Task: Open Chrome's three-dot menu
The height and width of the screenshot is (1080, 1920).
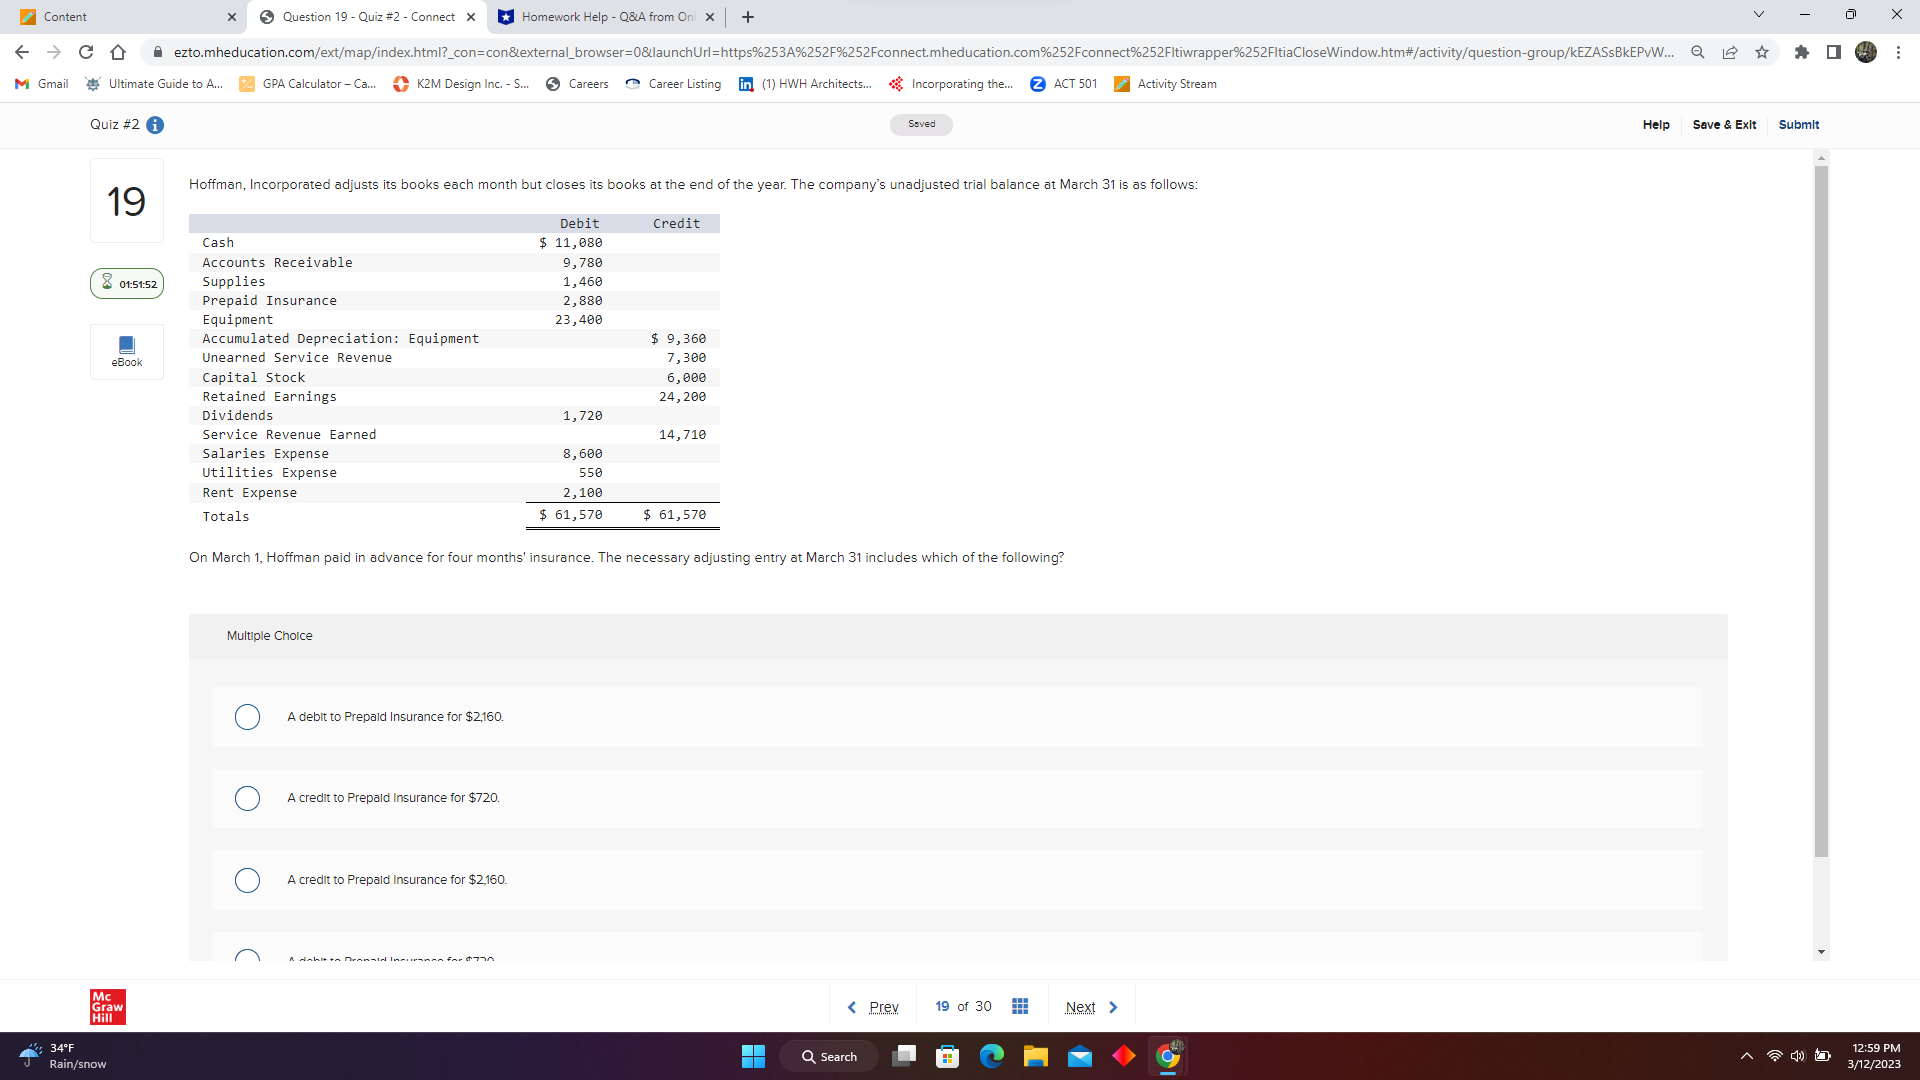Action: point(1899,52)
